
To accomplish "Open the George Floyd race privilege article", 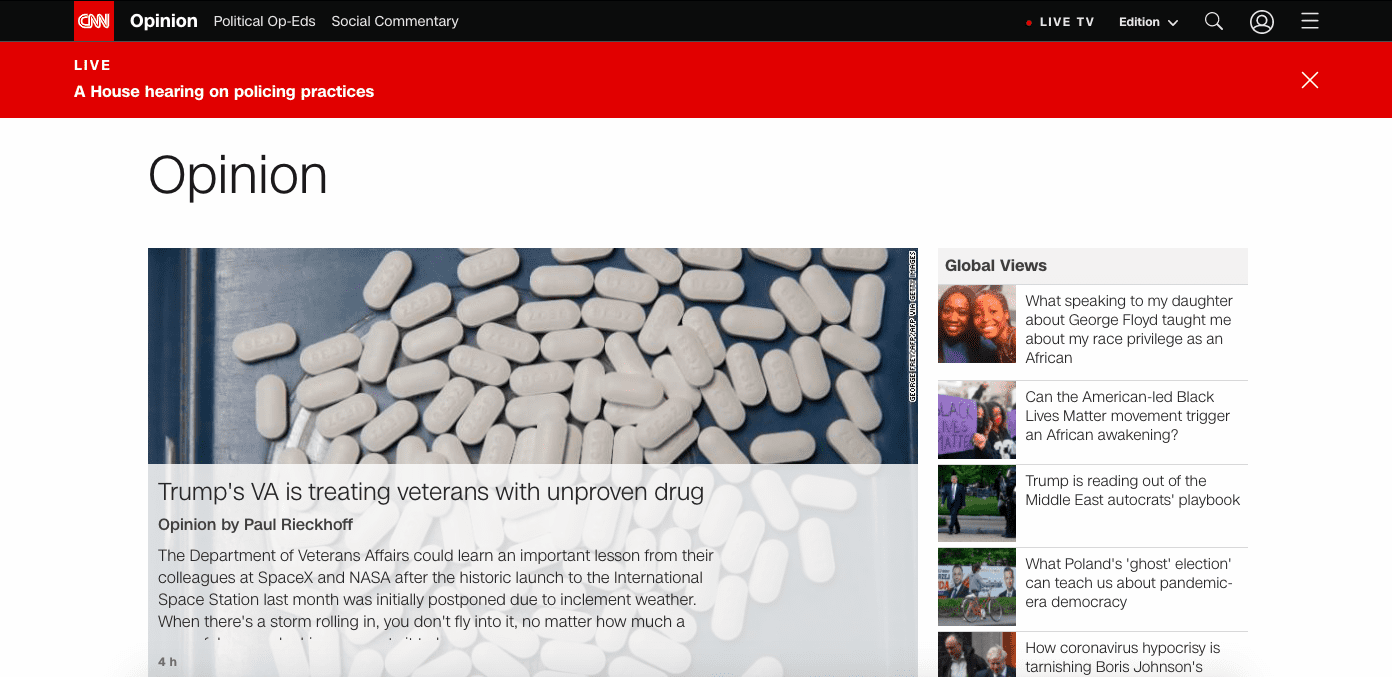I will click(1129, 329).
